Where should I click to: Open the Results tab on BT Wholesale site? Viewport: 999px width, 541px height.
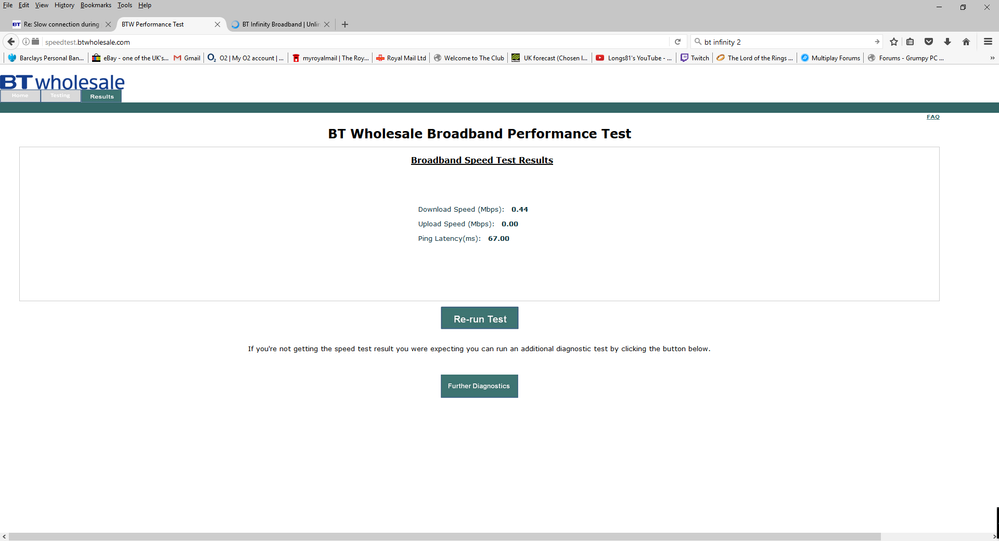(101, 96)
